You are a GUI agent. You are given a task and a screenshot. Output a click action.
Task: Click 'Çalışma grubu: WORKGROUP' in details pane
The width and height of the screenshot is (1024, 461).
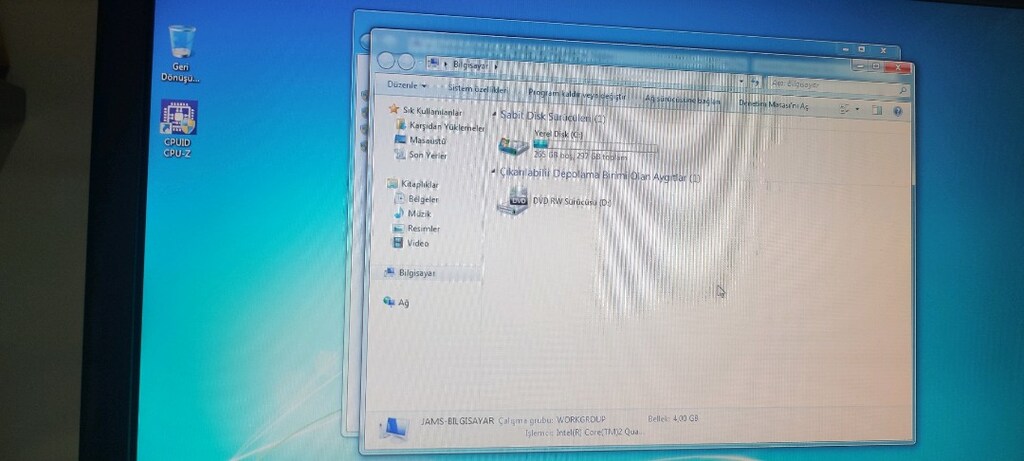(x=552, y=420)
